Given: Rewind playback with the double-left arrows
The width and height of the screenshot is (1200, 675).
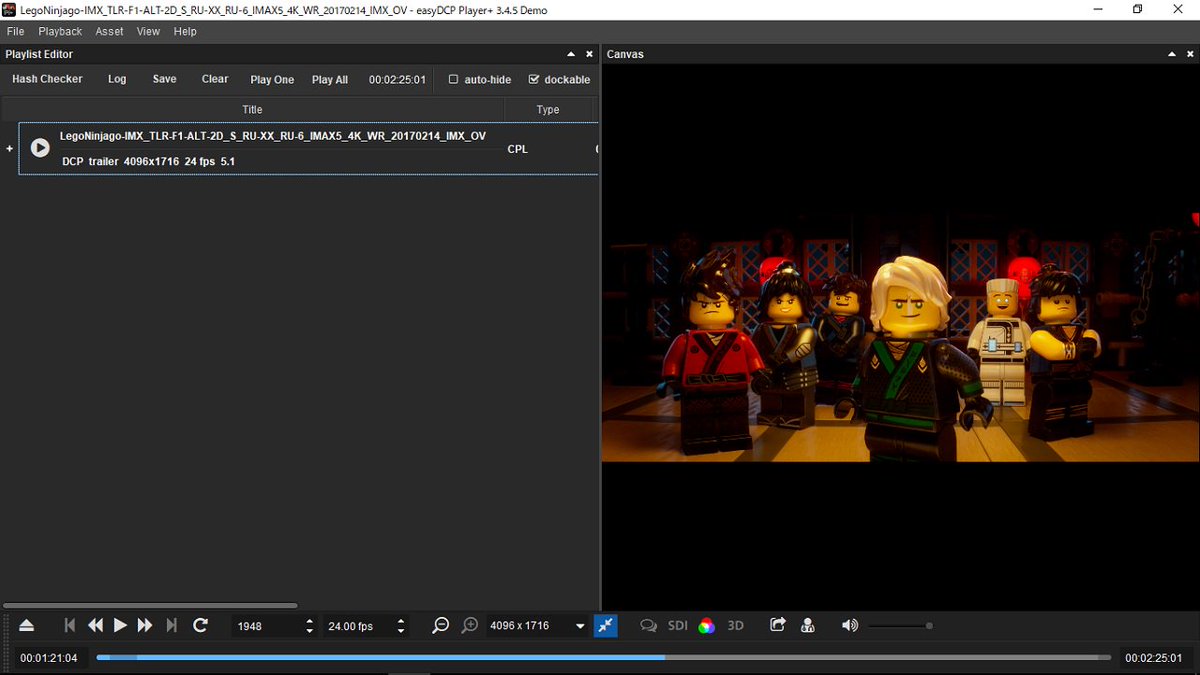Looking at the screenshot, I should tap(96, 626).
